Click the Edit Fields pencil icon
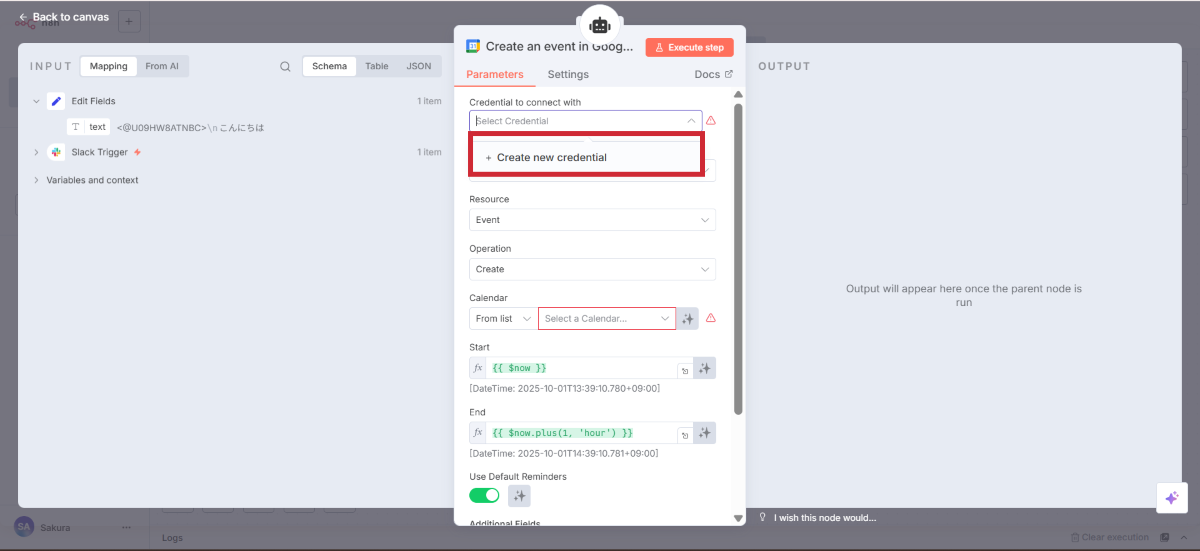Image resolution: width=1200 pixels, height=551 pixels. [56, 101]
